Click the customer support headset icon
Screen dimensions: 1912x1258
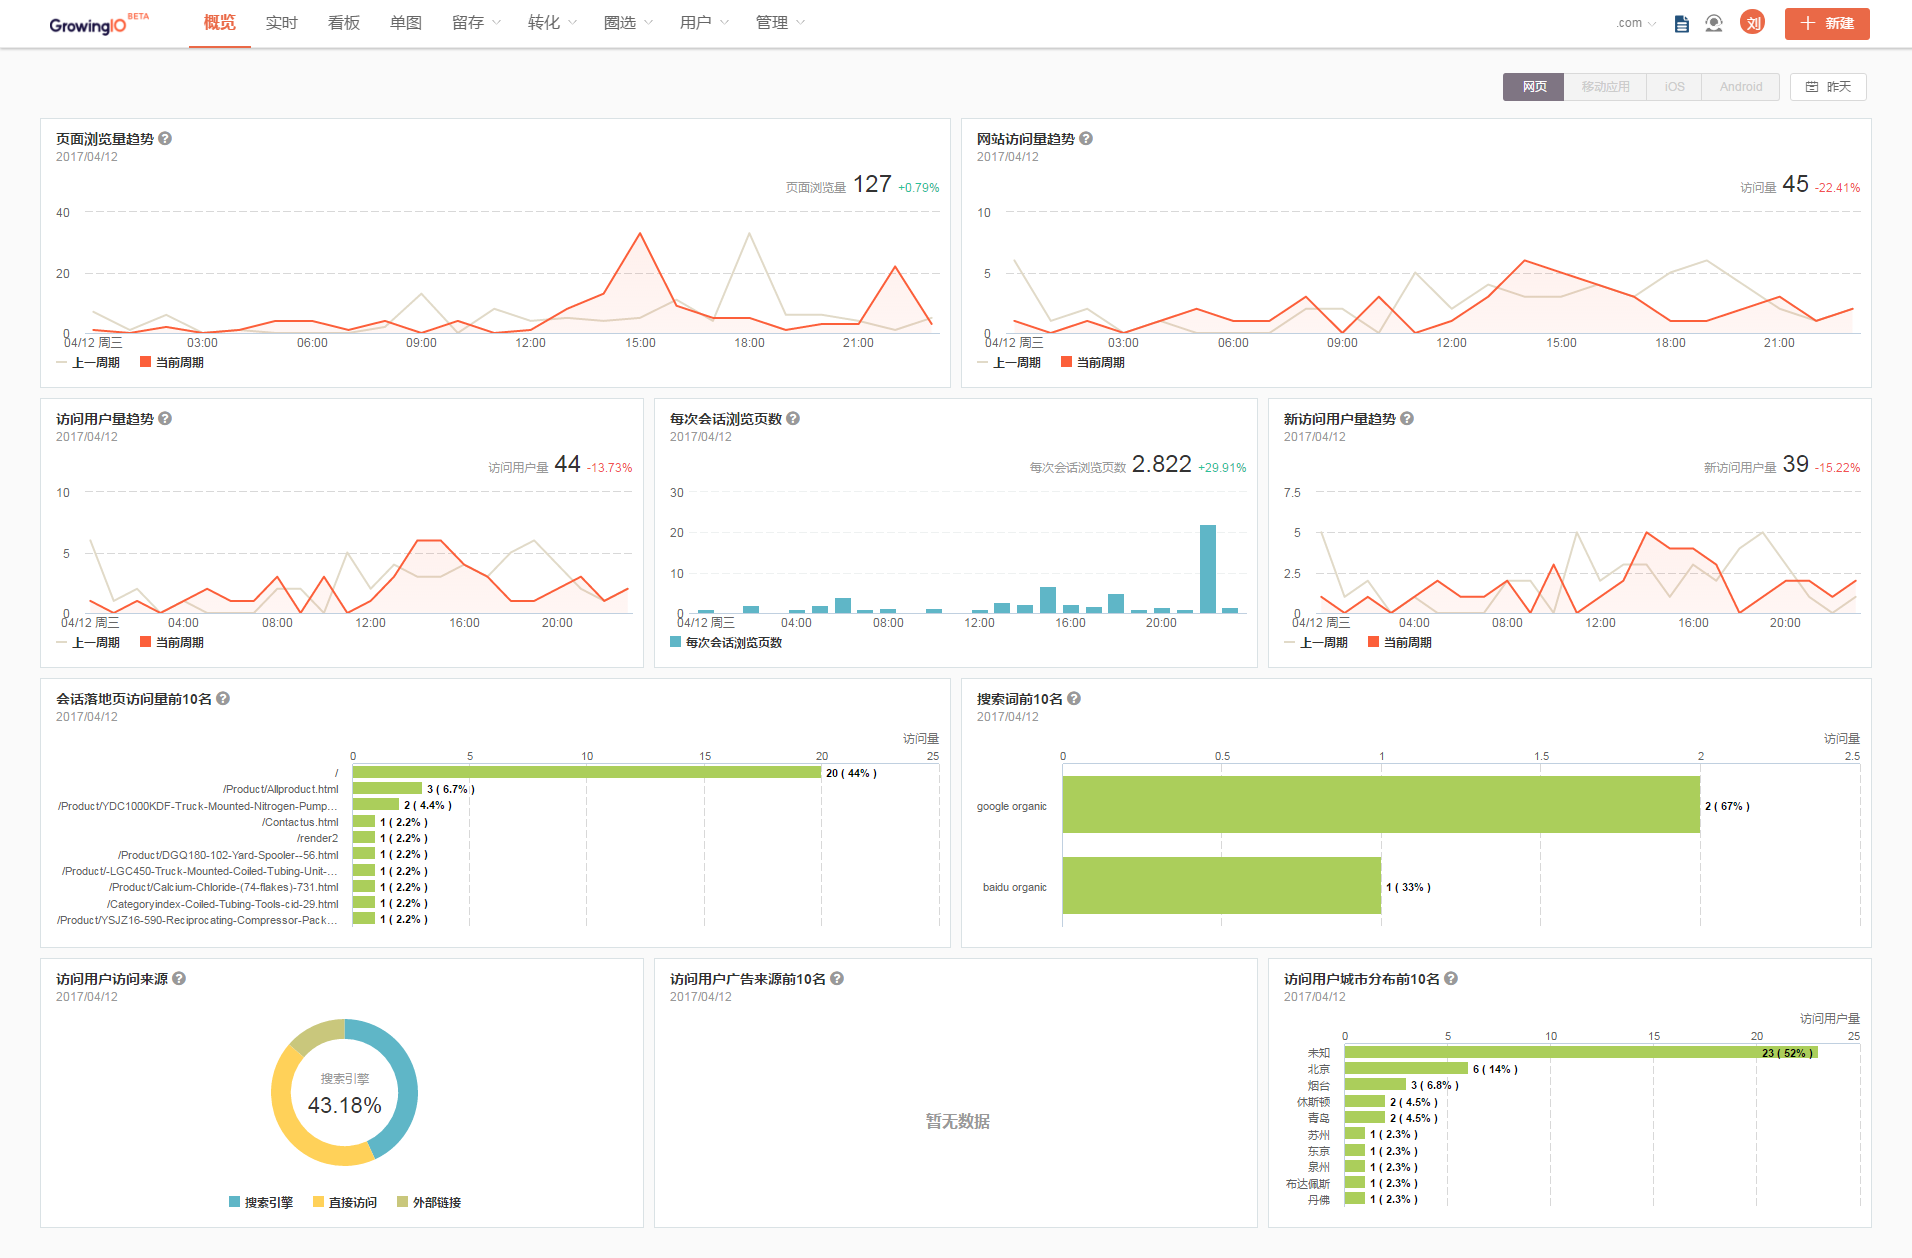(x=1714, y=23)
